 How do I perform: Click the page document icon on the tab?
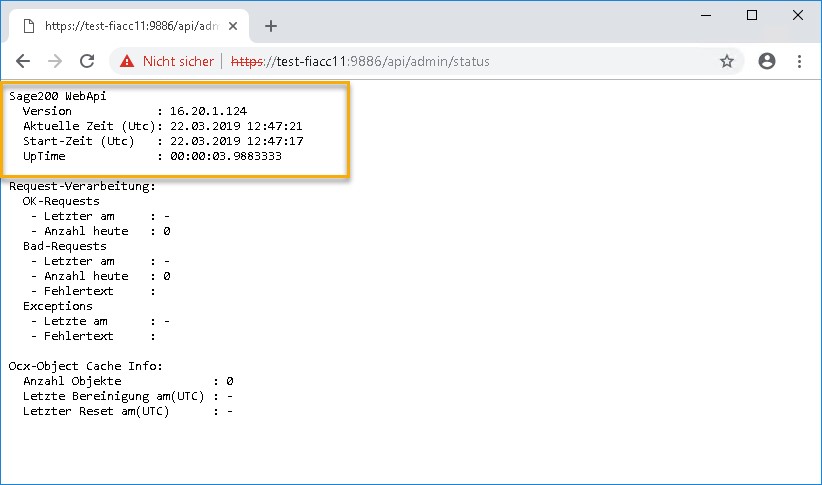coord(29,26)
